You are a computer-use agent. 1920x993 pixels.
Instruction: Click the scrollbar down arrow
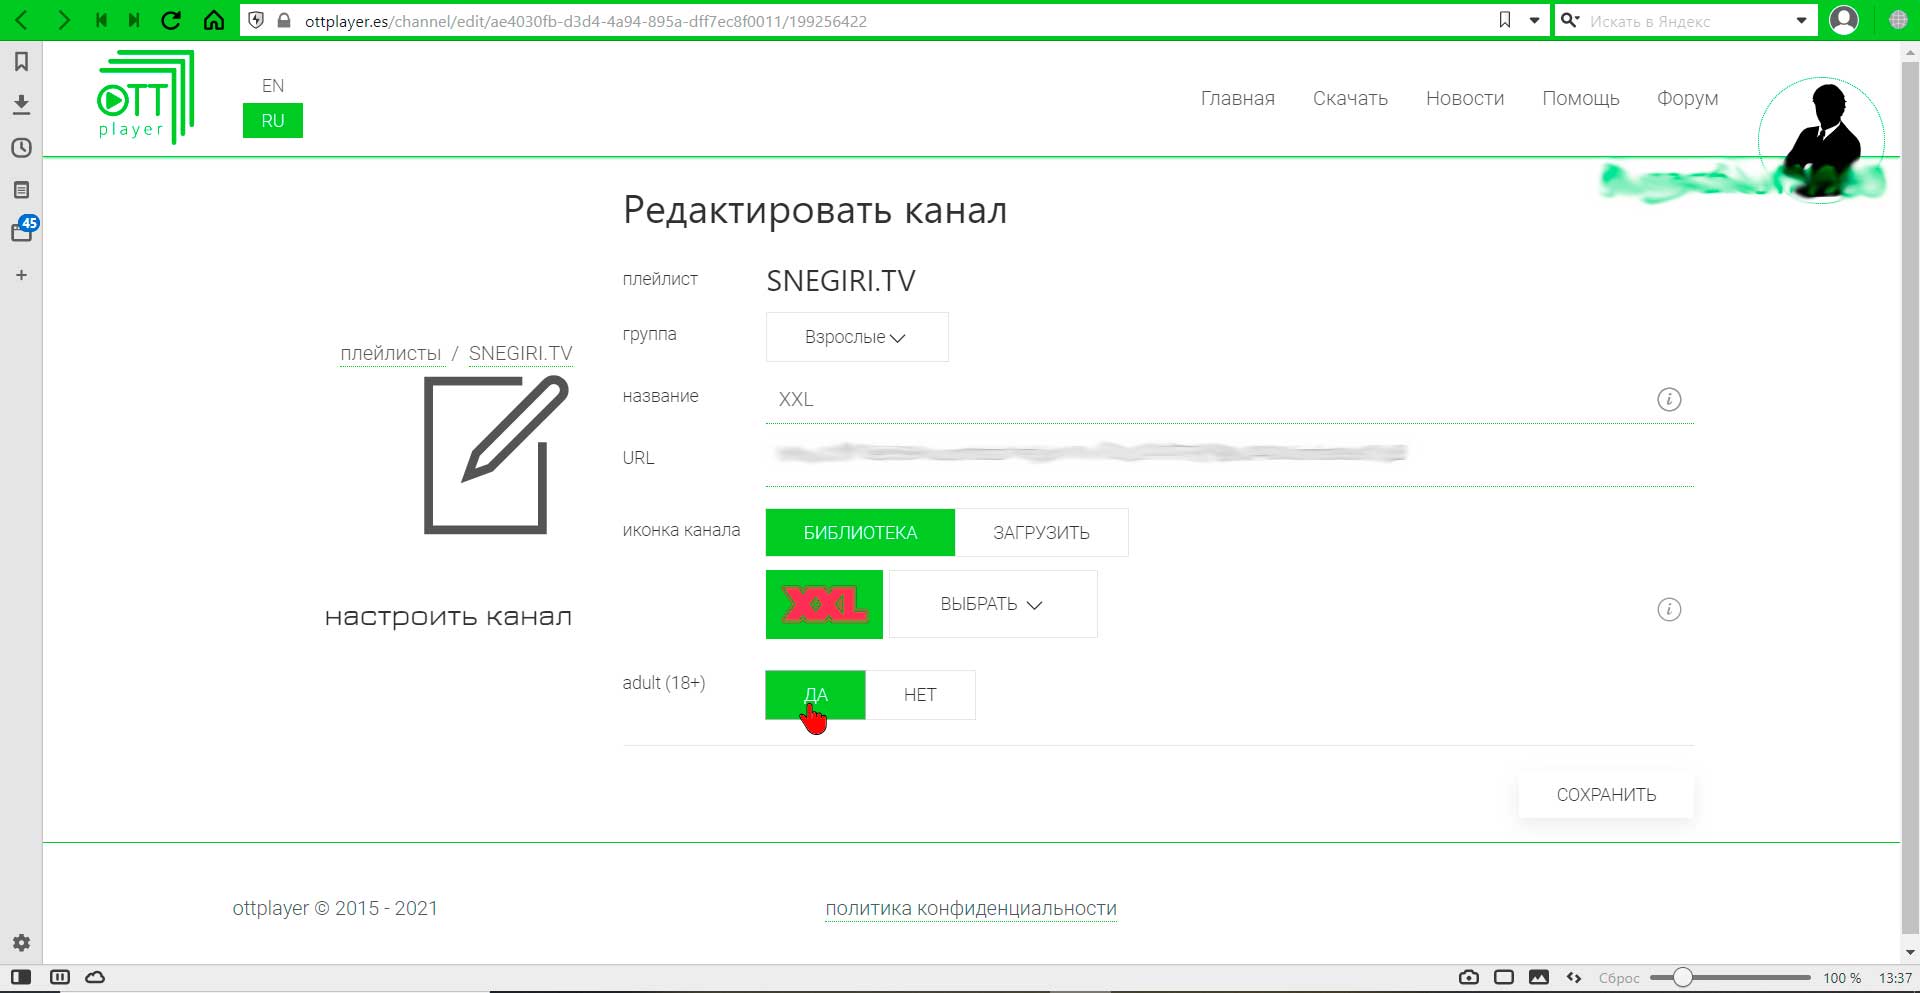[x=1910, y=953]
